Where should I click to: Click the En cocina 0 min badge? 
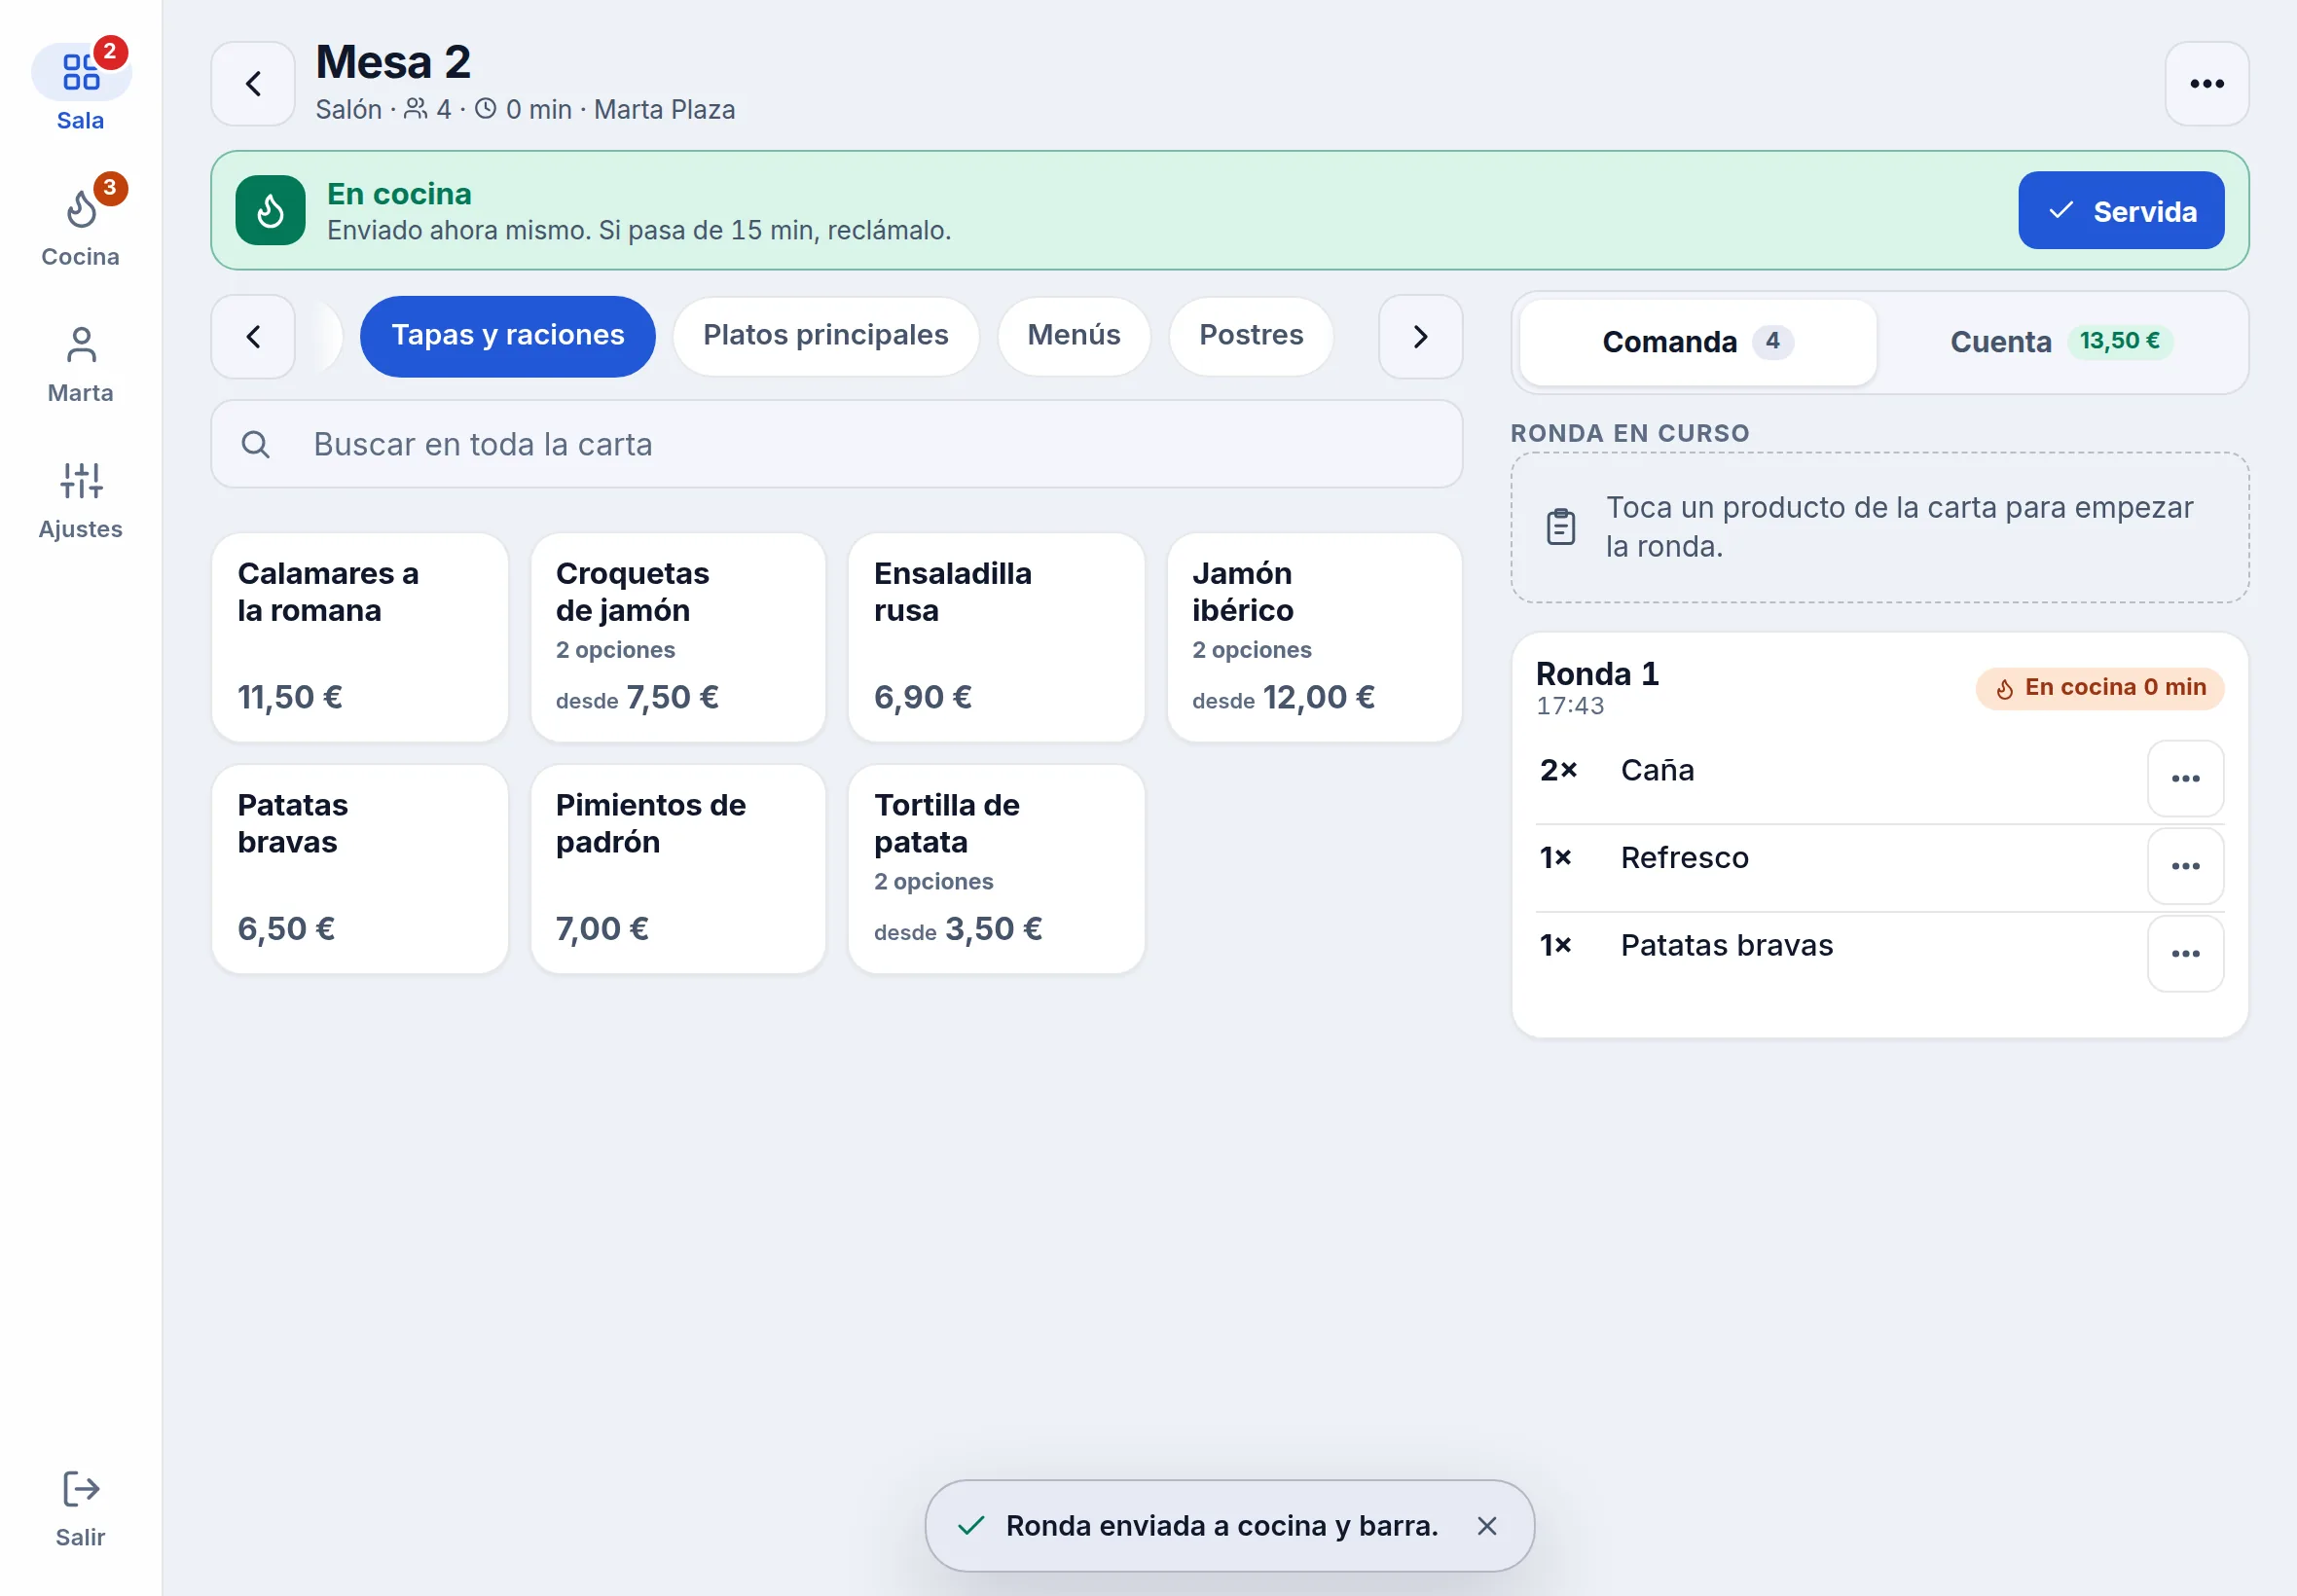2099,688
